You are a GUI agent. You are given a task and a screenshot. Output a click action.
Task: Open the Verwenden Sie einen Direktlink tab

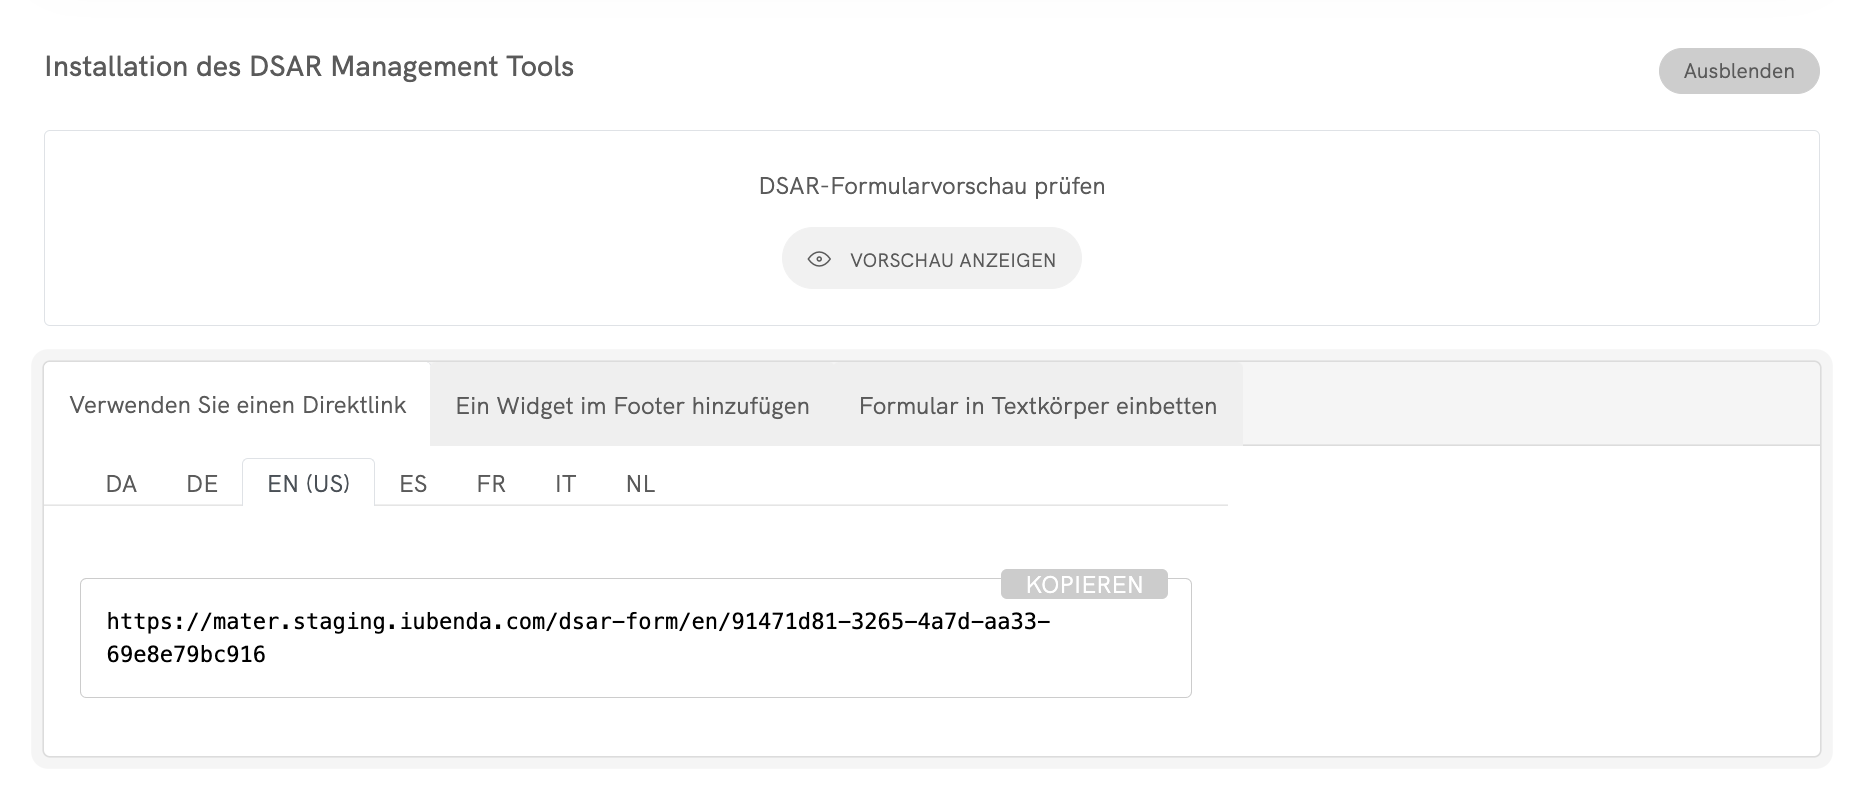tap(238, 405)
